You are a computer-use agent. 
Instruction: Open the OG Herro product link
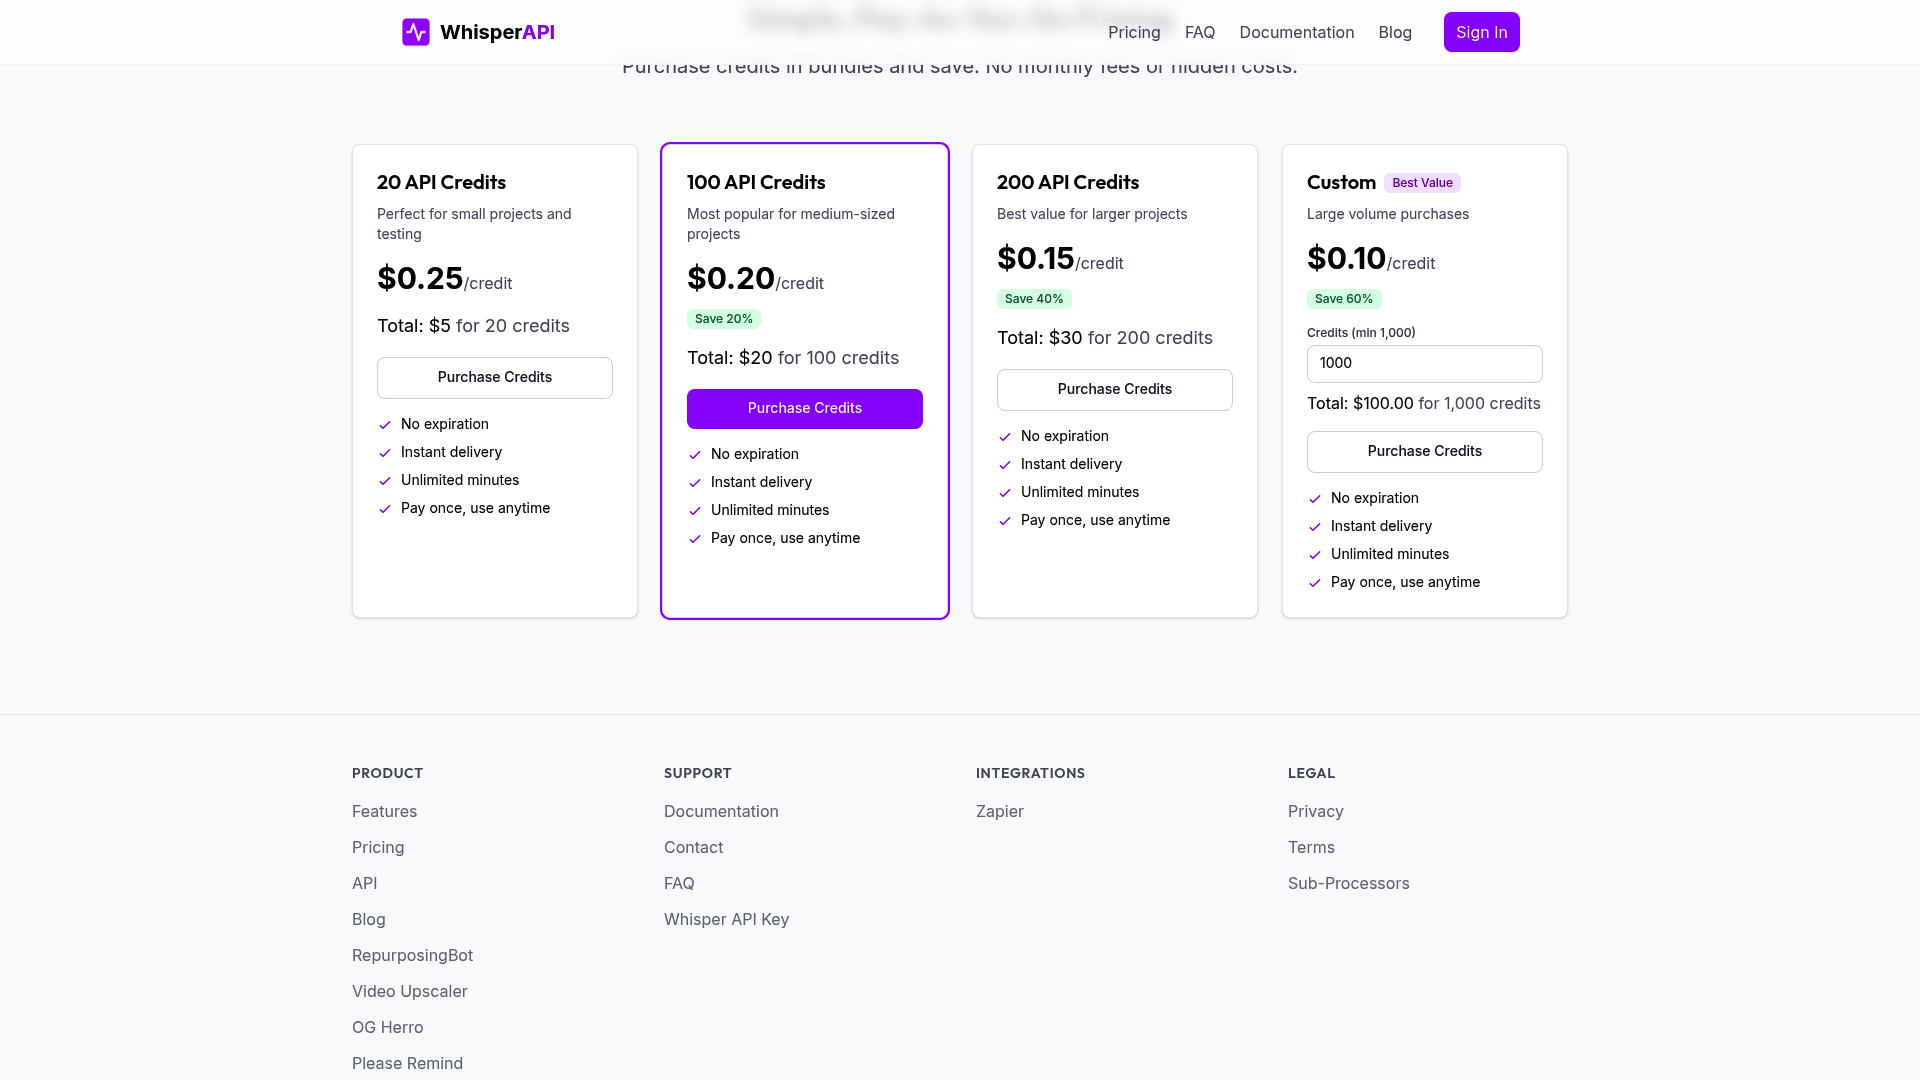[387, 1027]
